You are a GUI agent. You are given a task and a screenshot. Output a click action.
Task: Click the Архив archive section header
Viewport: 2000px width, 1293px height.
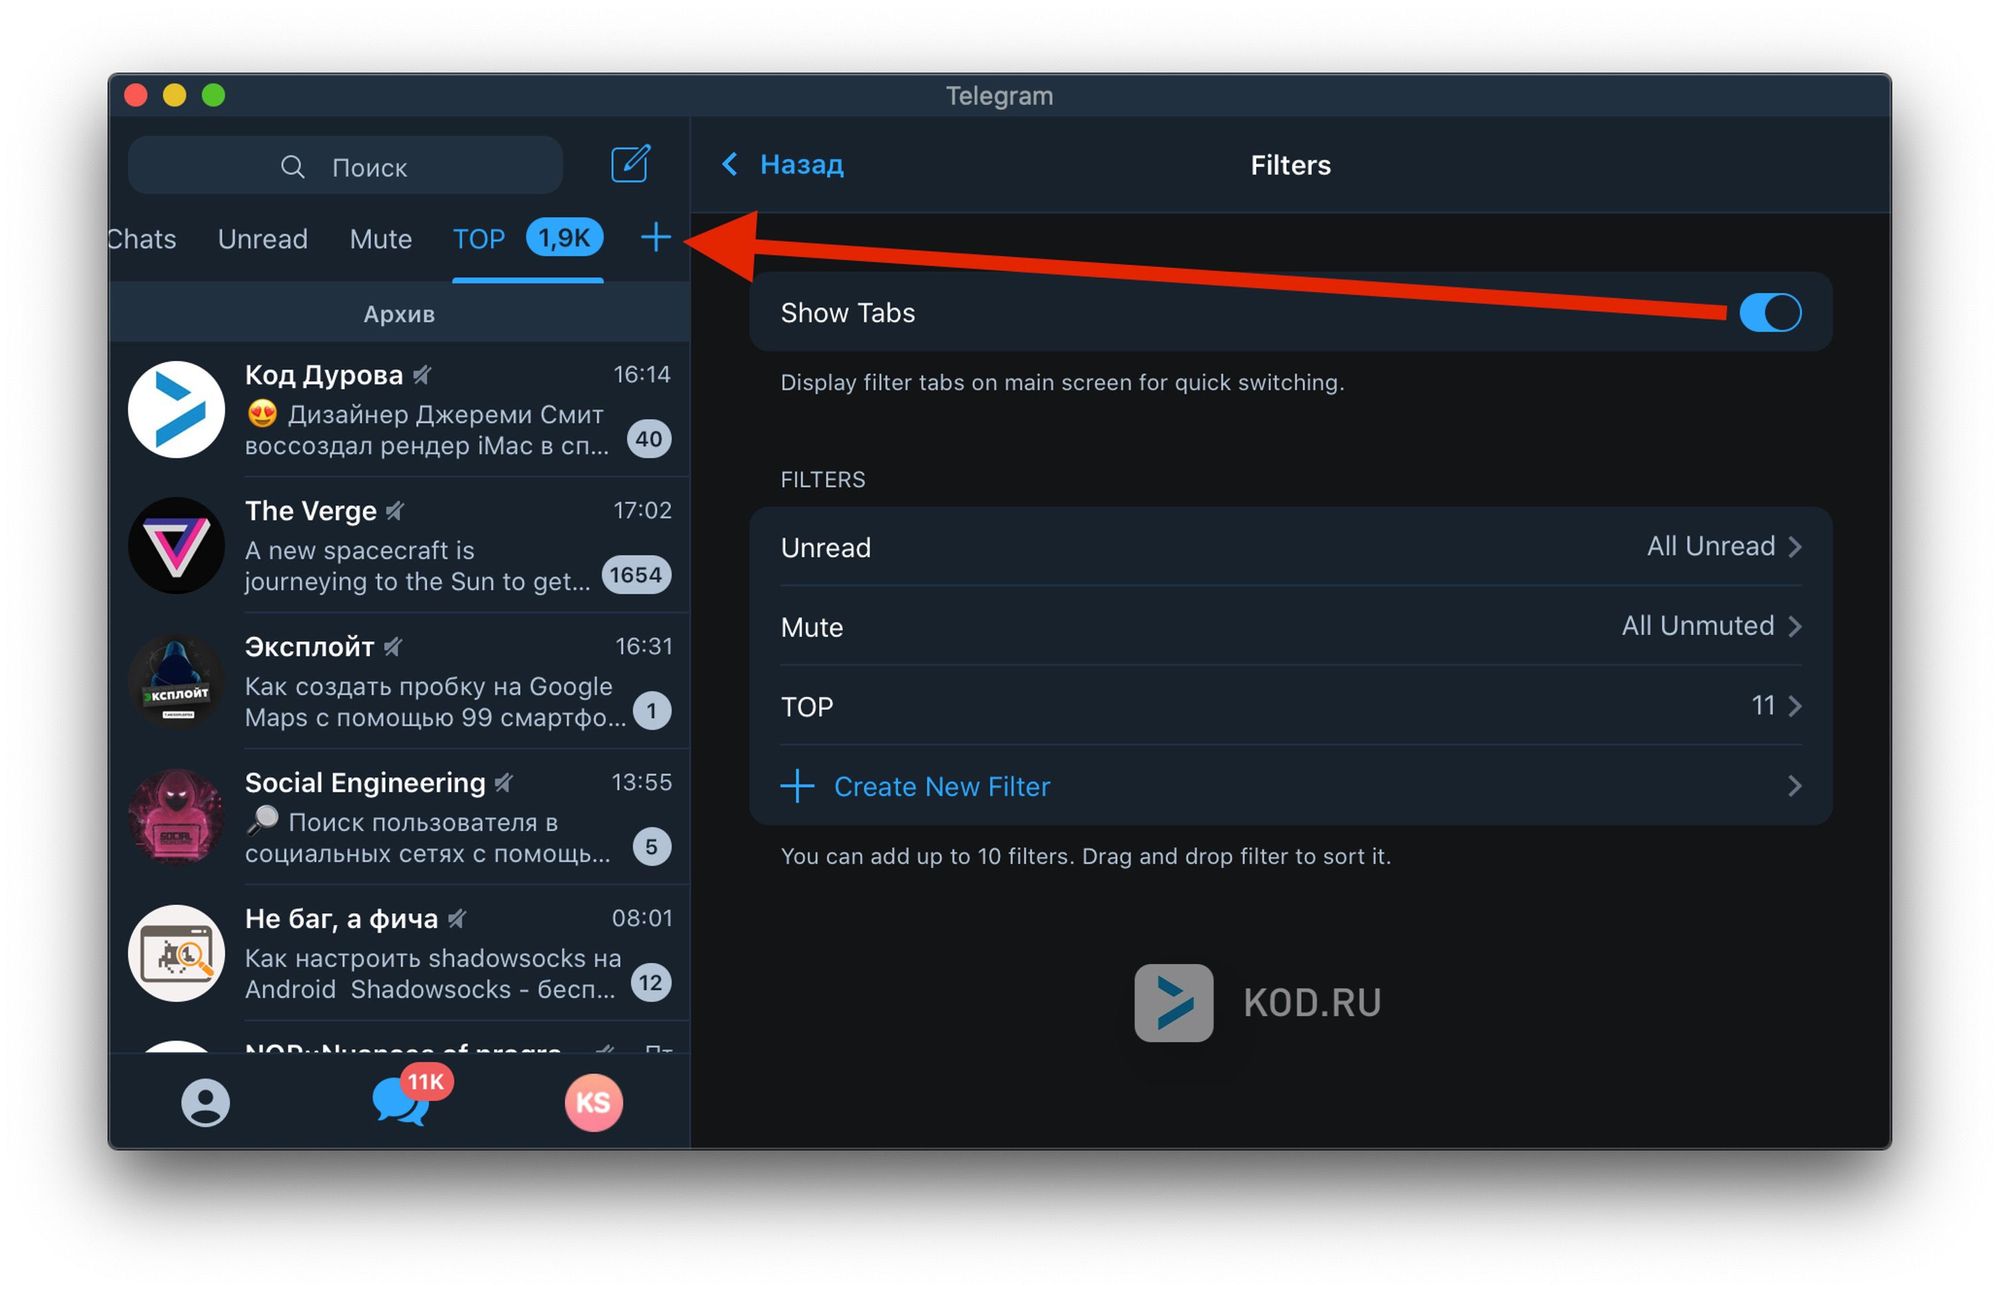pos(401,310)
